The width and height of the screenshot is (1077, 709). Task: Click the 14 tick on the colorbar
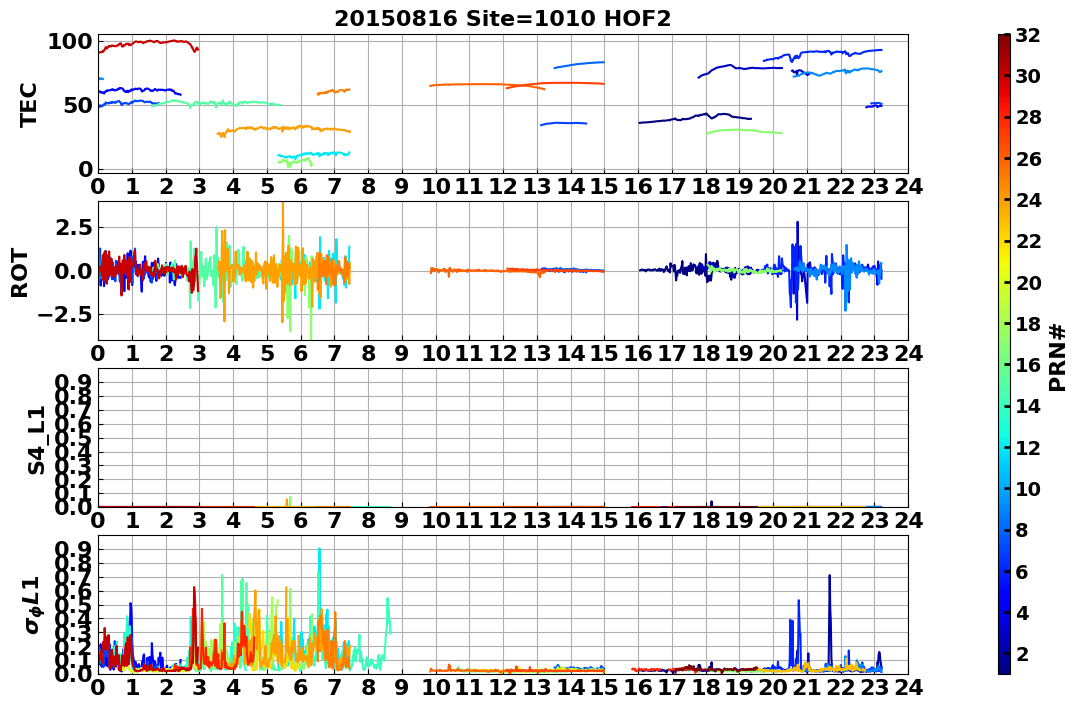[1028, 406]
